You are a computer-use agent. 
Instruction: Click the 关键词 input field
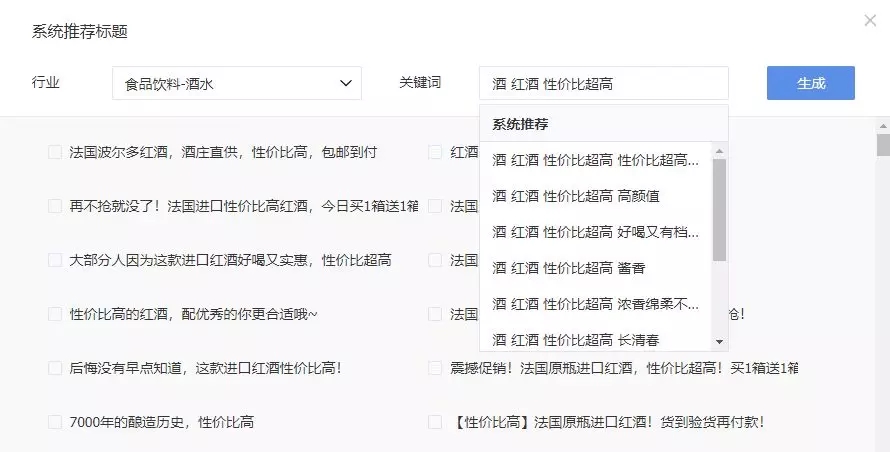tap(603, 83)
